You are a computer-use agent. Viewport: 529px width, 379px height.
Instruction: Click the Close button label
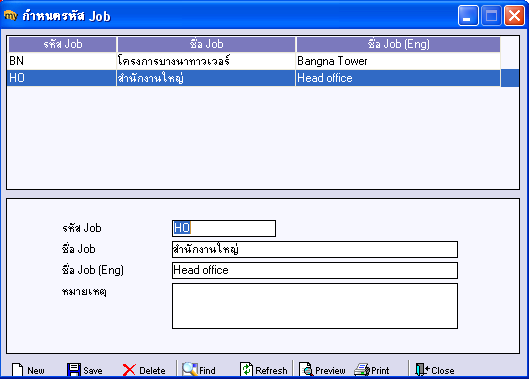pos(443,371)
